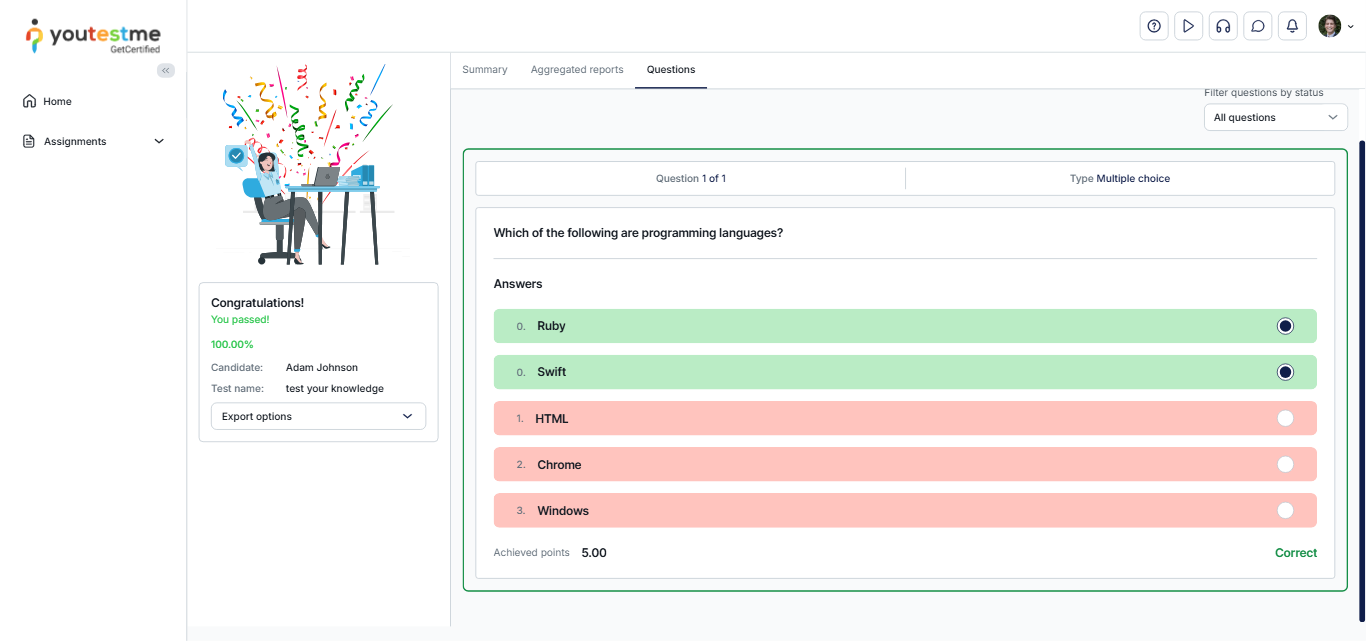The height and width of the screenshot is (641, 1366).
Task: Go to Home in sidebar
Action: pyautogui.click(x=57, y=101)
